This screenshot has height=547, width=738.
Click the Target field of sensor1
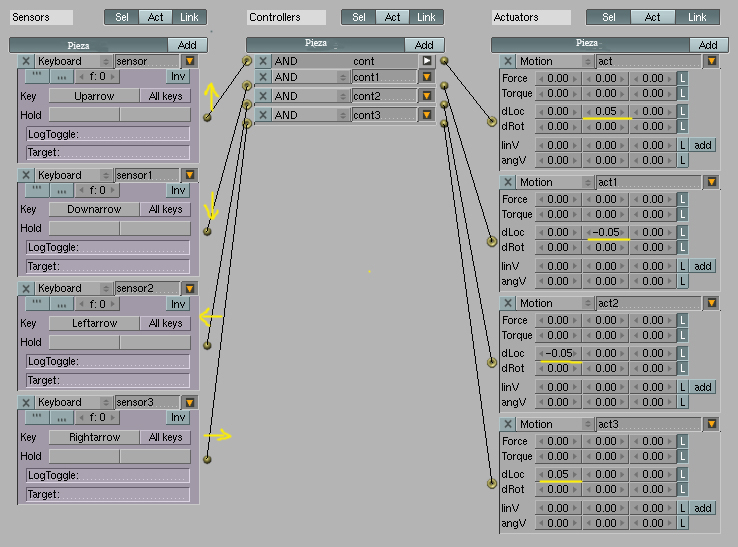(x=108, y=266)
